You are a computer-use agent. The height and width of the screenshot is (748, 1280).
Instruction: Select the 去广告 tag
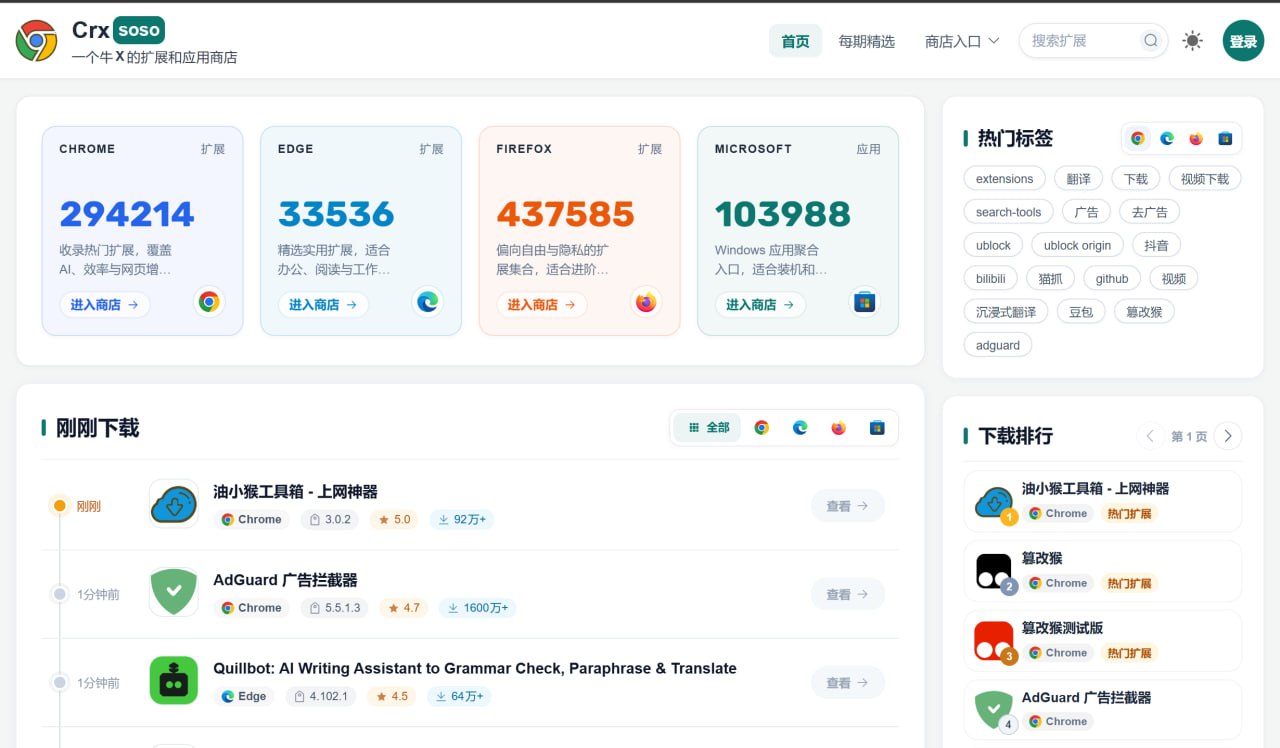[1150, 212]
